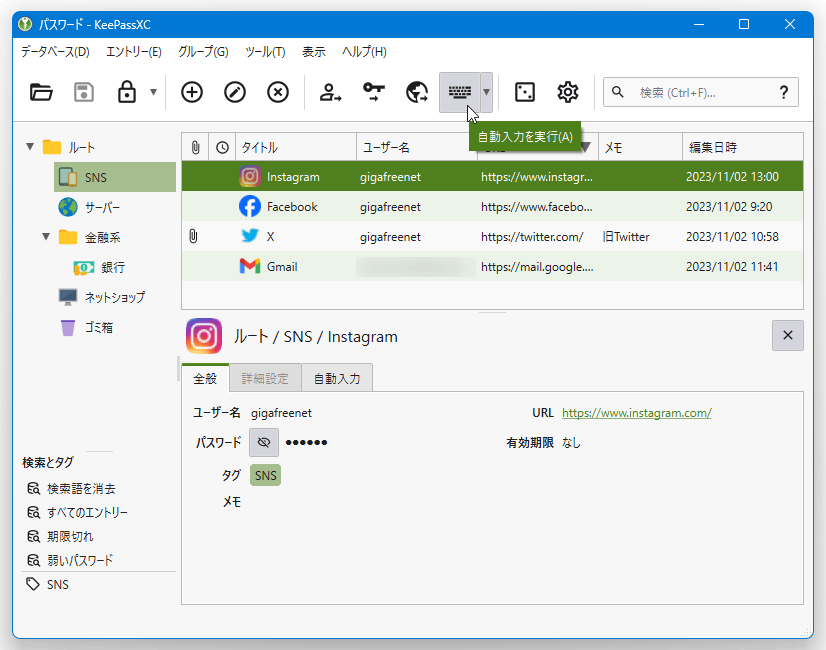This screenshot has height=650, width=826.
Task: Edit selected entry with pencil icon
Action: click(235, 92)
